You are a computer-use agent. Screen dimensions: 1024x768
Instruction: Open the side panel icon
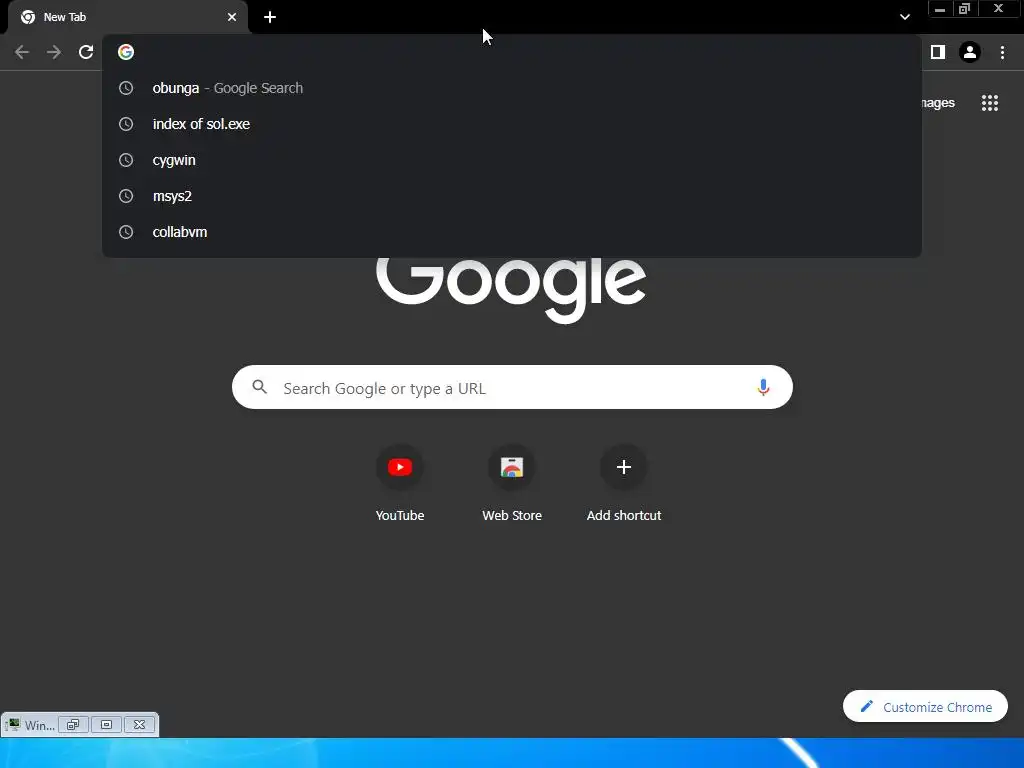[938, 52]
